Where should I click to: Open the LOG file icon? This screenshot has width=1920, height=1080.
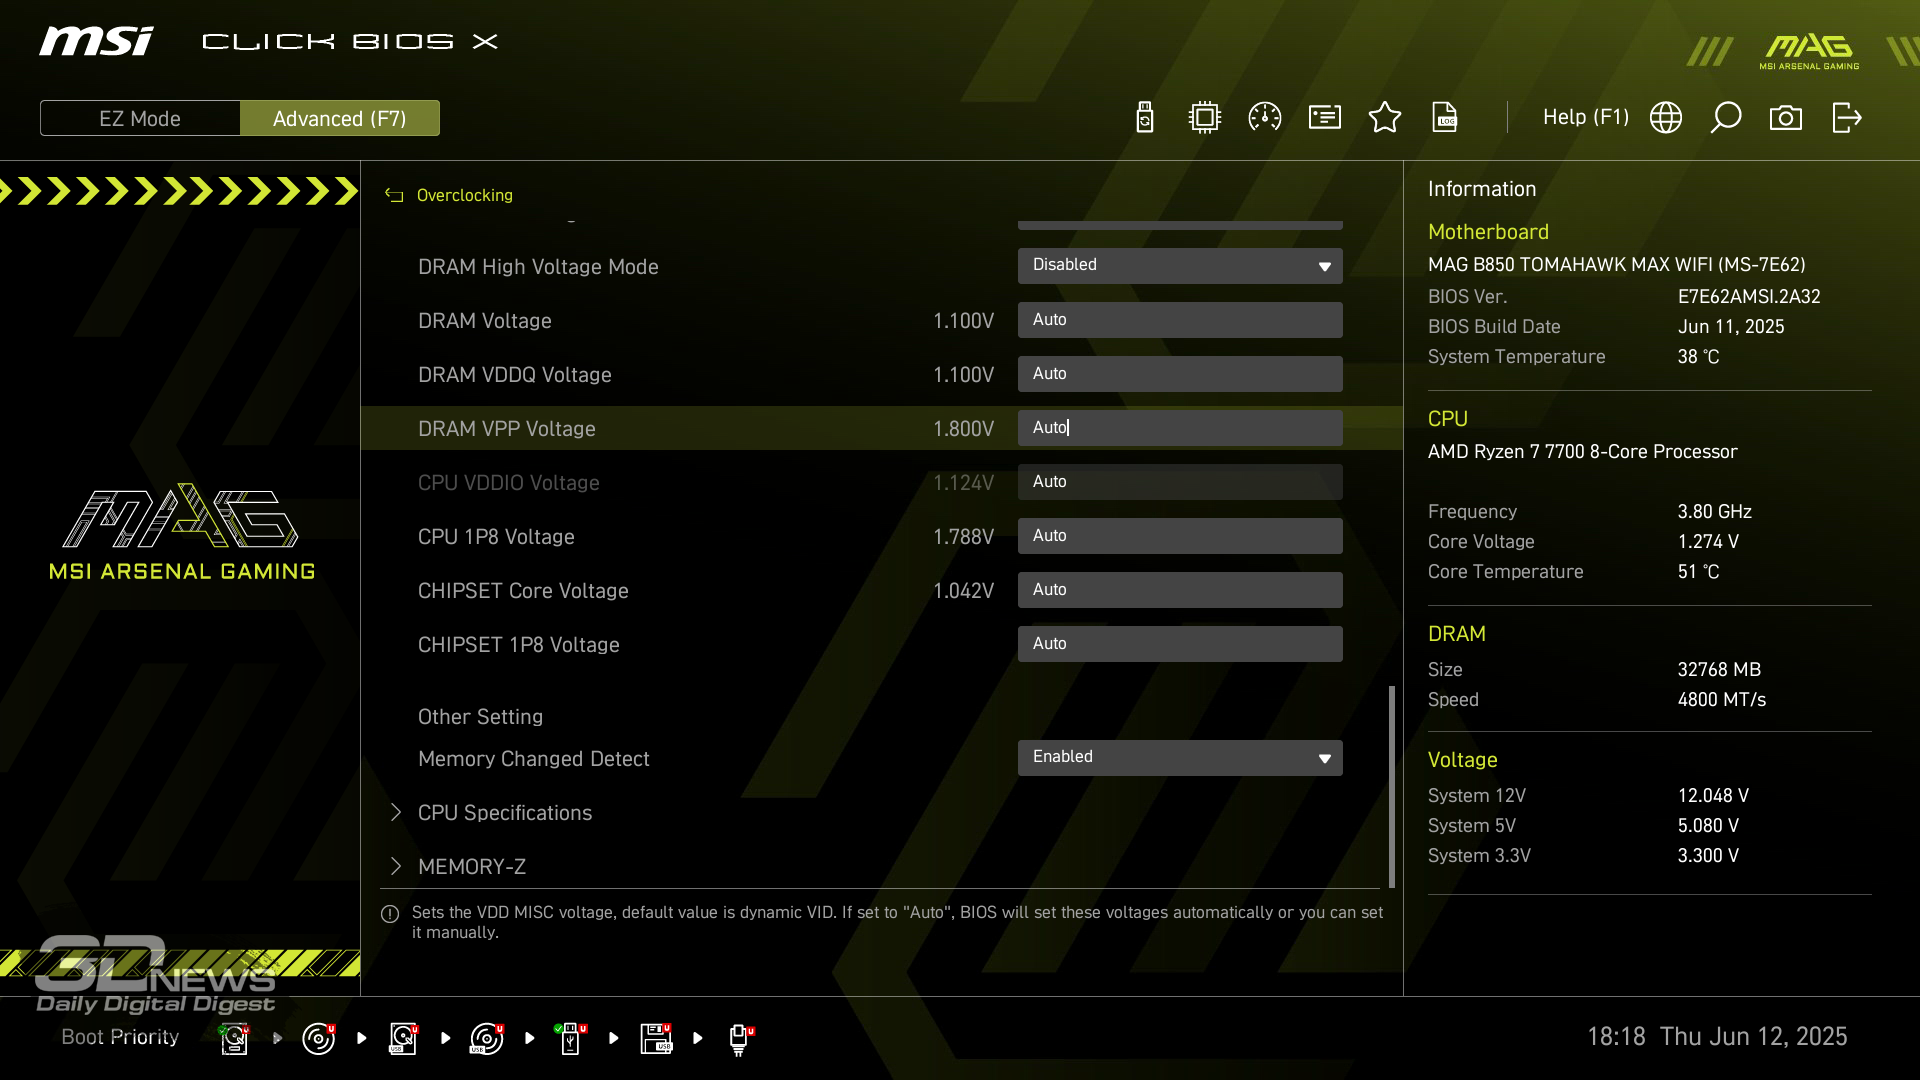[1445, 118]
